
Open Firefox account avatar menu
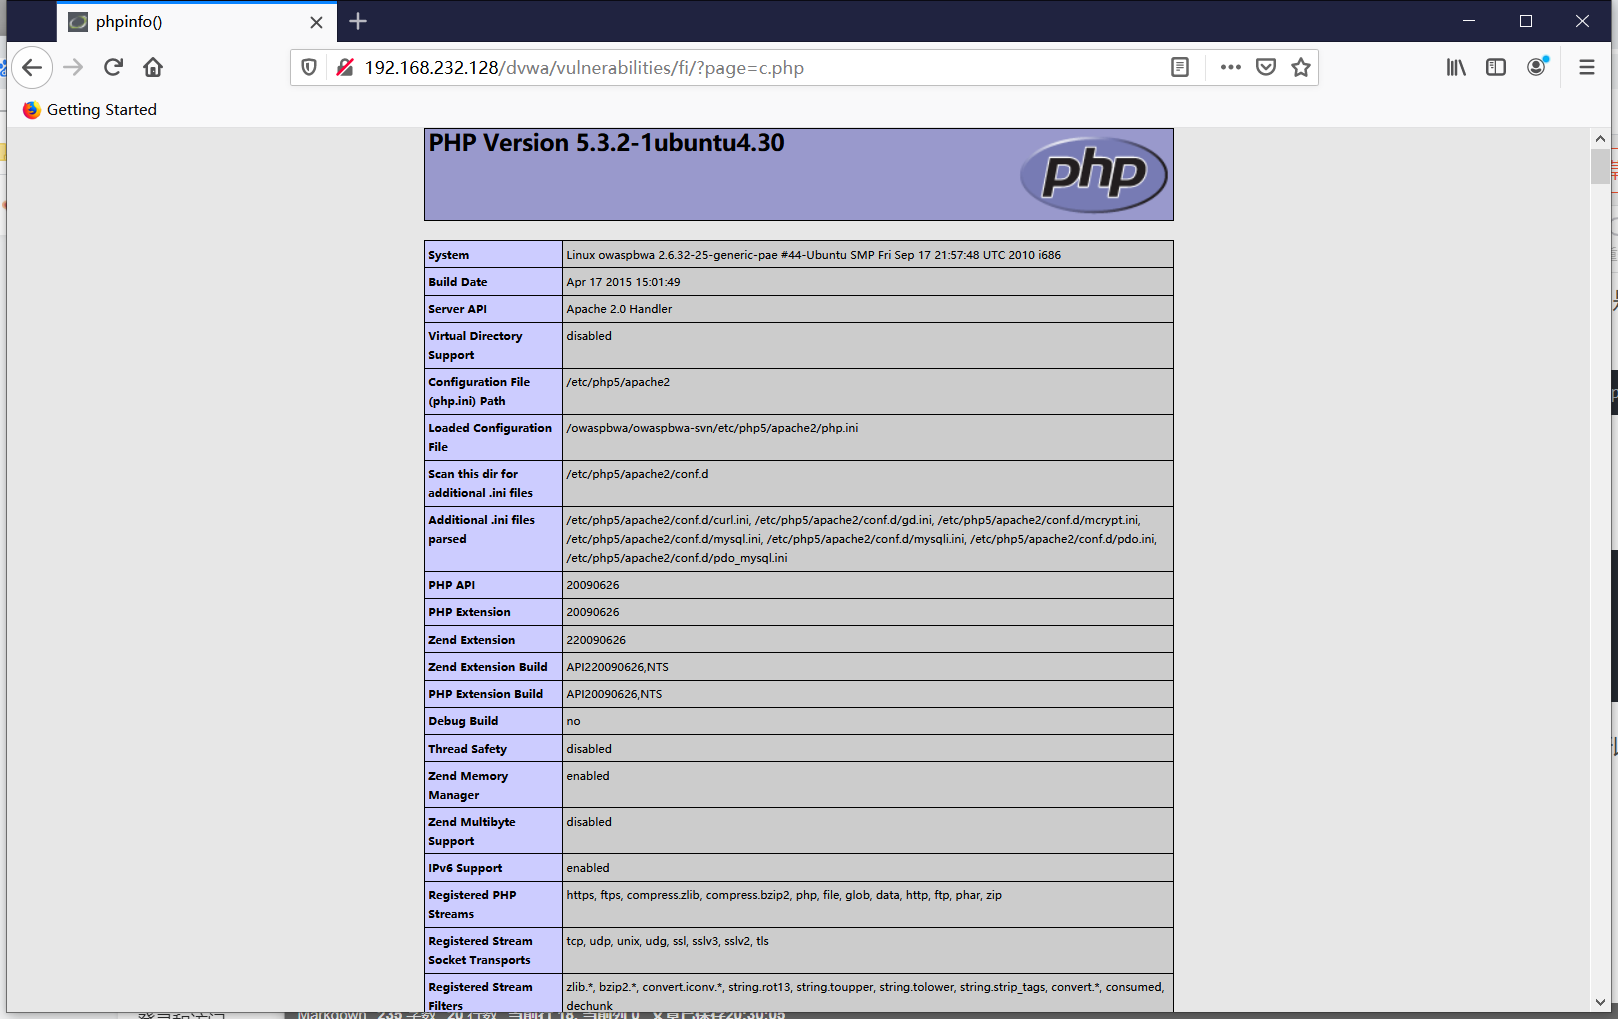(1537, 68)
